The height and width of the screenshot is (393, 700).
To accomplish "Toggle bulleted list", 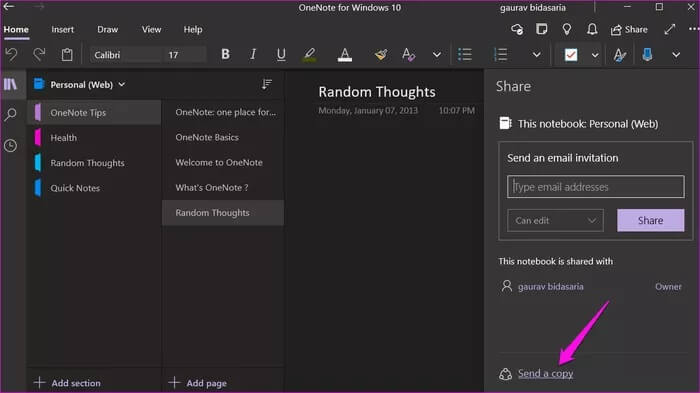I will click(x=465, y=54).
